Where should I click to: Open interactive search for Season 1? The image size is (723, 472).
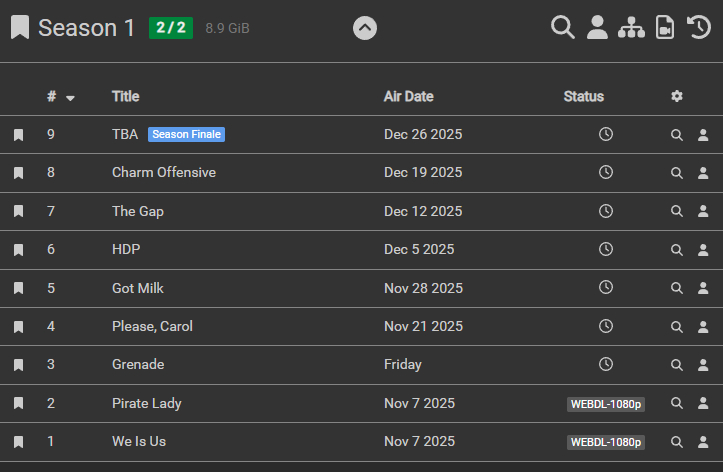[597, 28]
